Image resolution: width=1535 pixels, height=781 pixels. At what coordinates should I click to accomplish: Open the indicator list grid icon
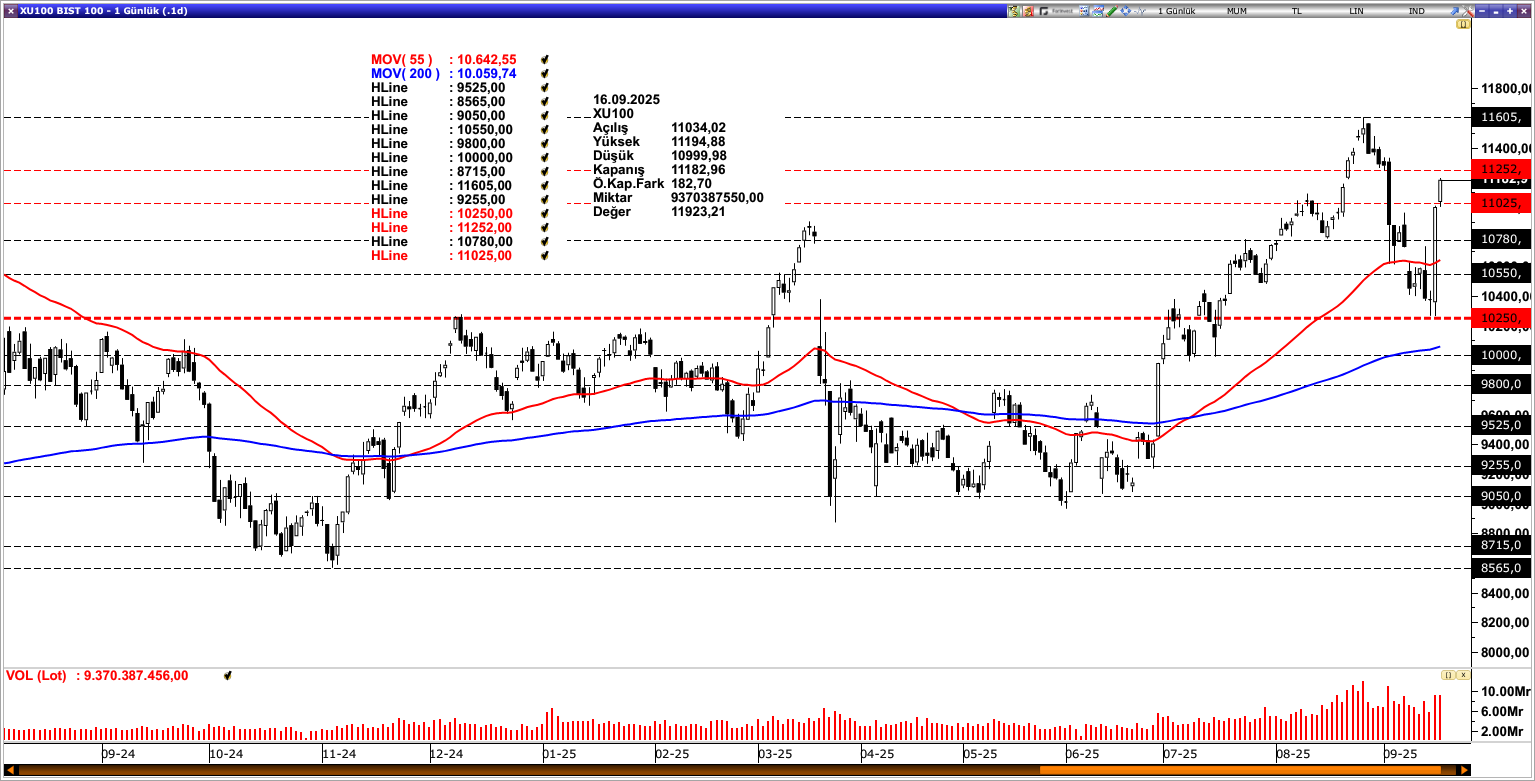click(1084, 11)
